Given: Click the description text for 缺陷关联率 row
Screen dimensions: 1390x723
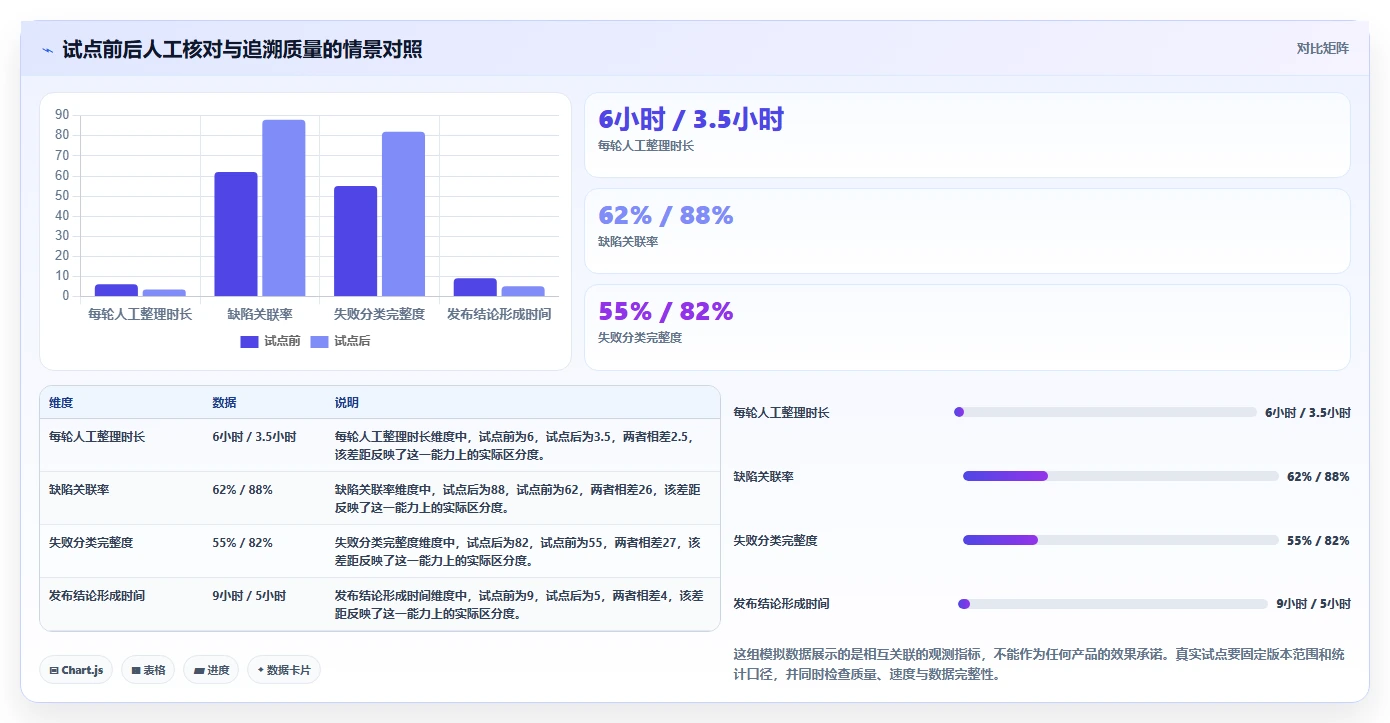Looking at the screenshot, I should tap(518, 498).
